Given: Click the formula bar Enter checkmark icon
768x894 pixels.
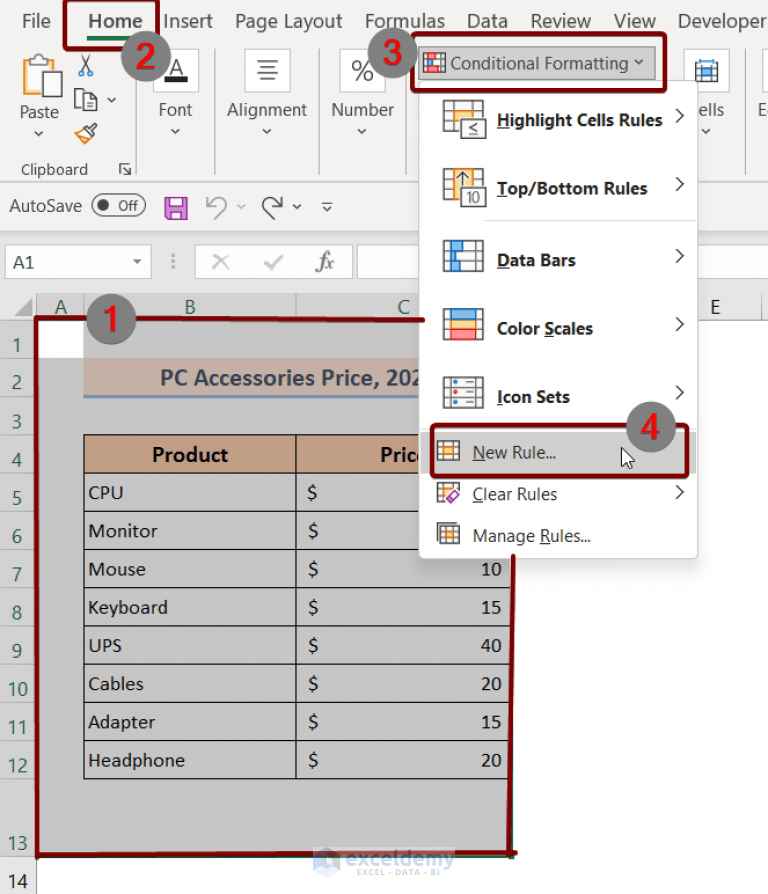Looking at the screenshot, I should (274, 262).
